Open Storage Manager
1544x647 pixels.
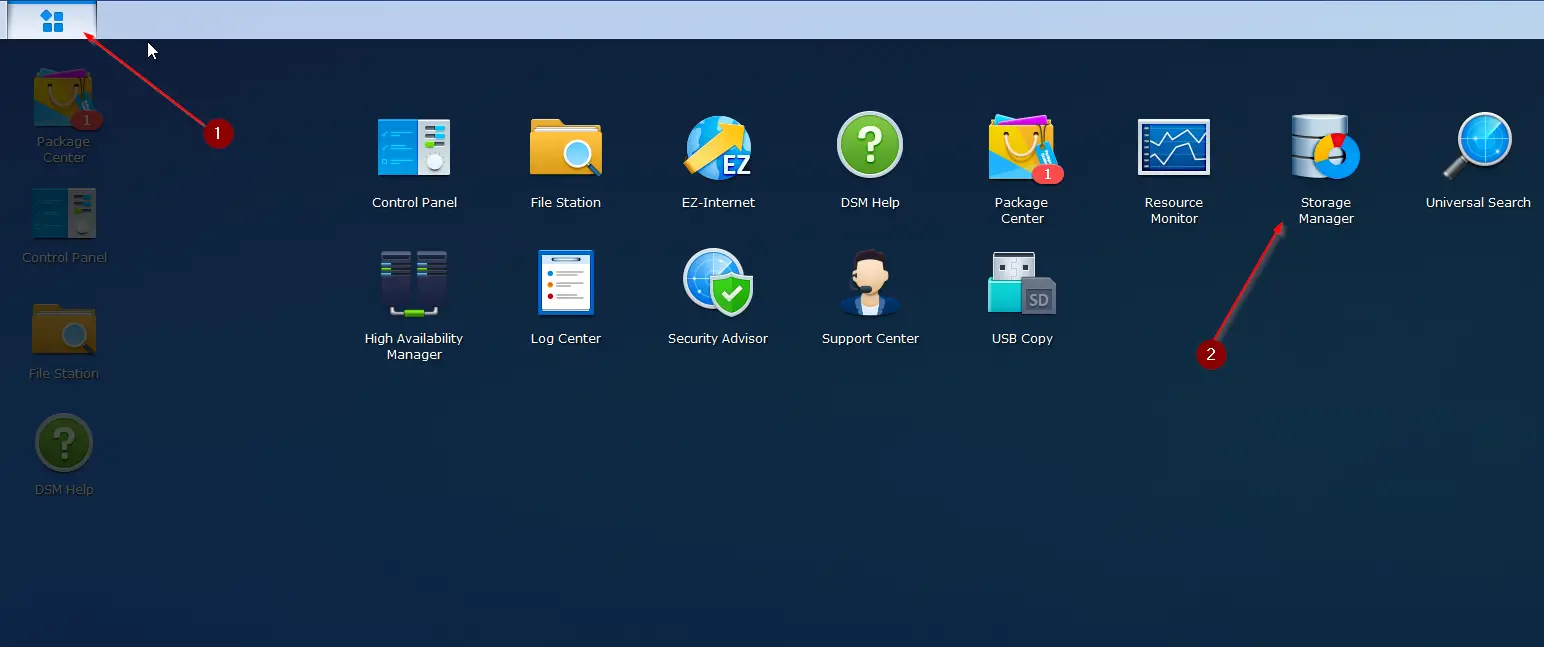point(1326,147)
